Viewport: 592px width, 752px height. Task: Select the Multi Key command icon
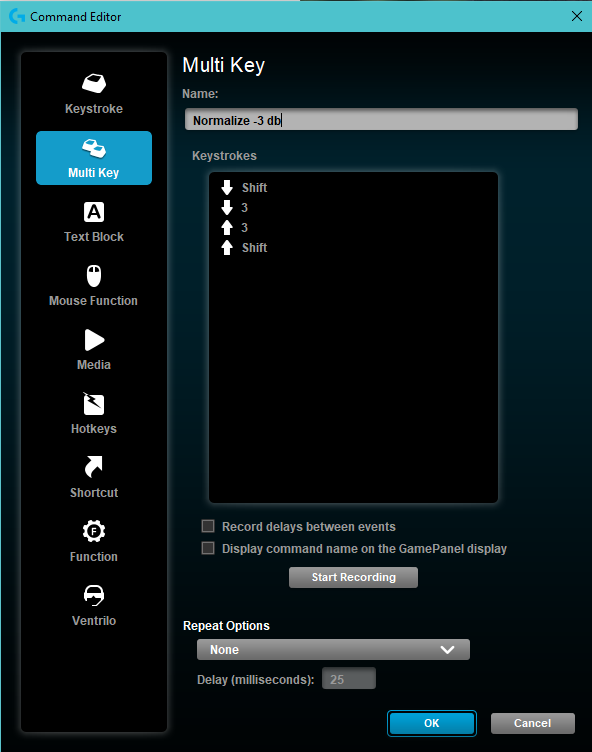pyautogui.click(x=94, y=148)
